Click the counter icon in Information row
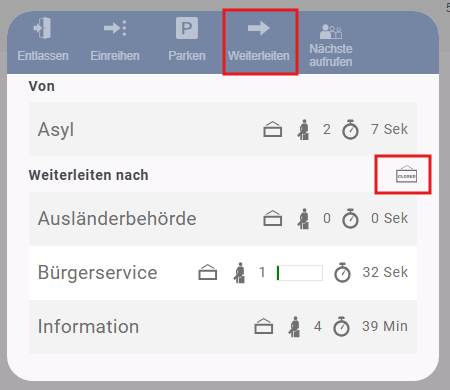 point(264,326)
